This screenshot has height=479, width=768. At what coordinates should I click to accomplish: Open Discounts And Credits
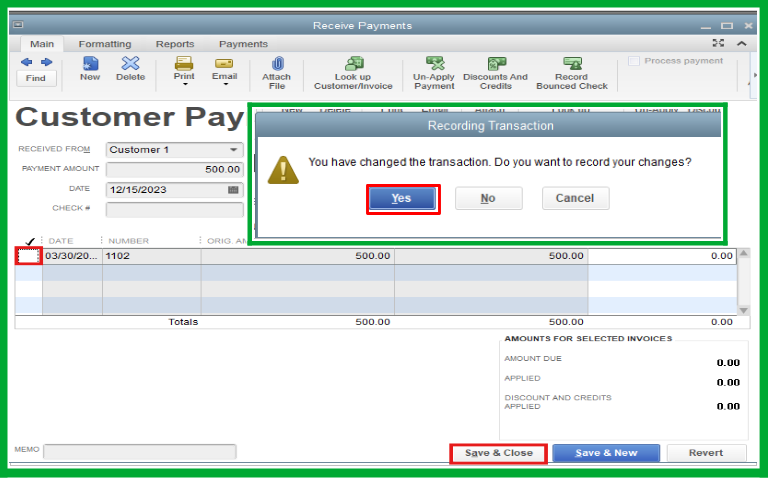tap(495, 73)
